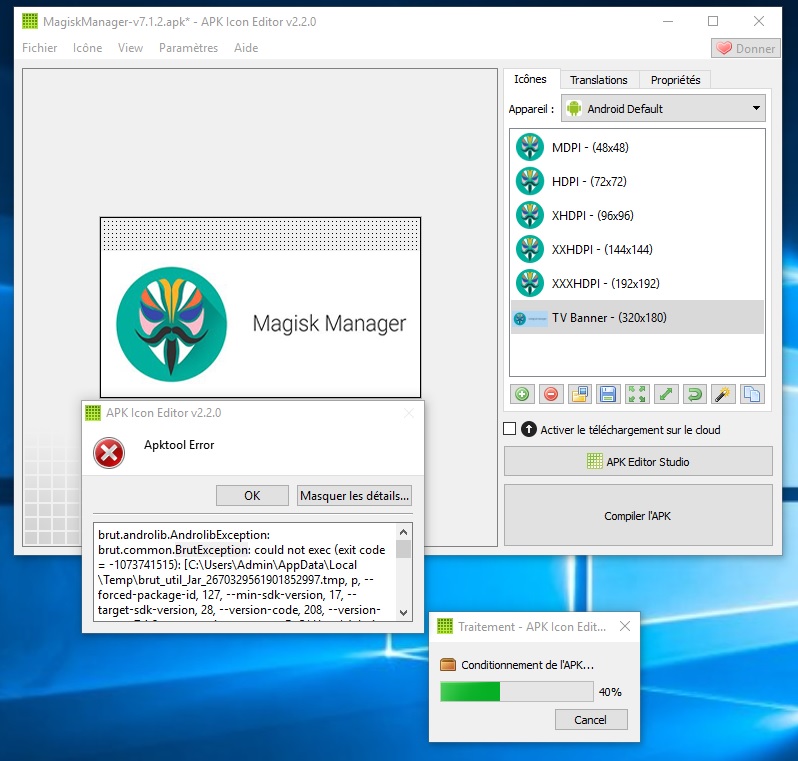Select the XHDPI - (96x96) icon entry
Image resolution: width=798 pixels, height=761 pixels.
(x=637, y=215)
